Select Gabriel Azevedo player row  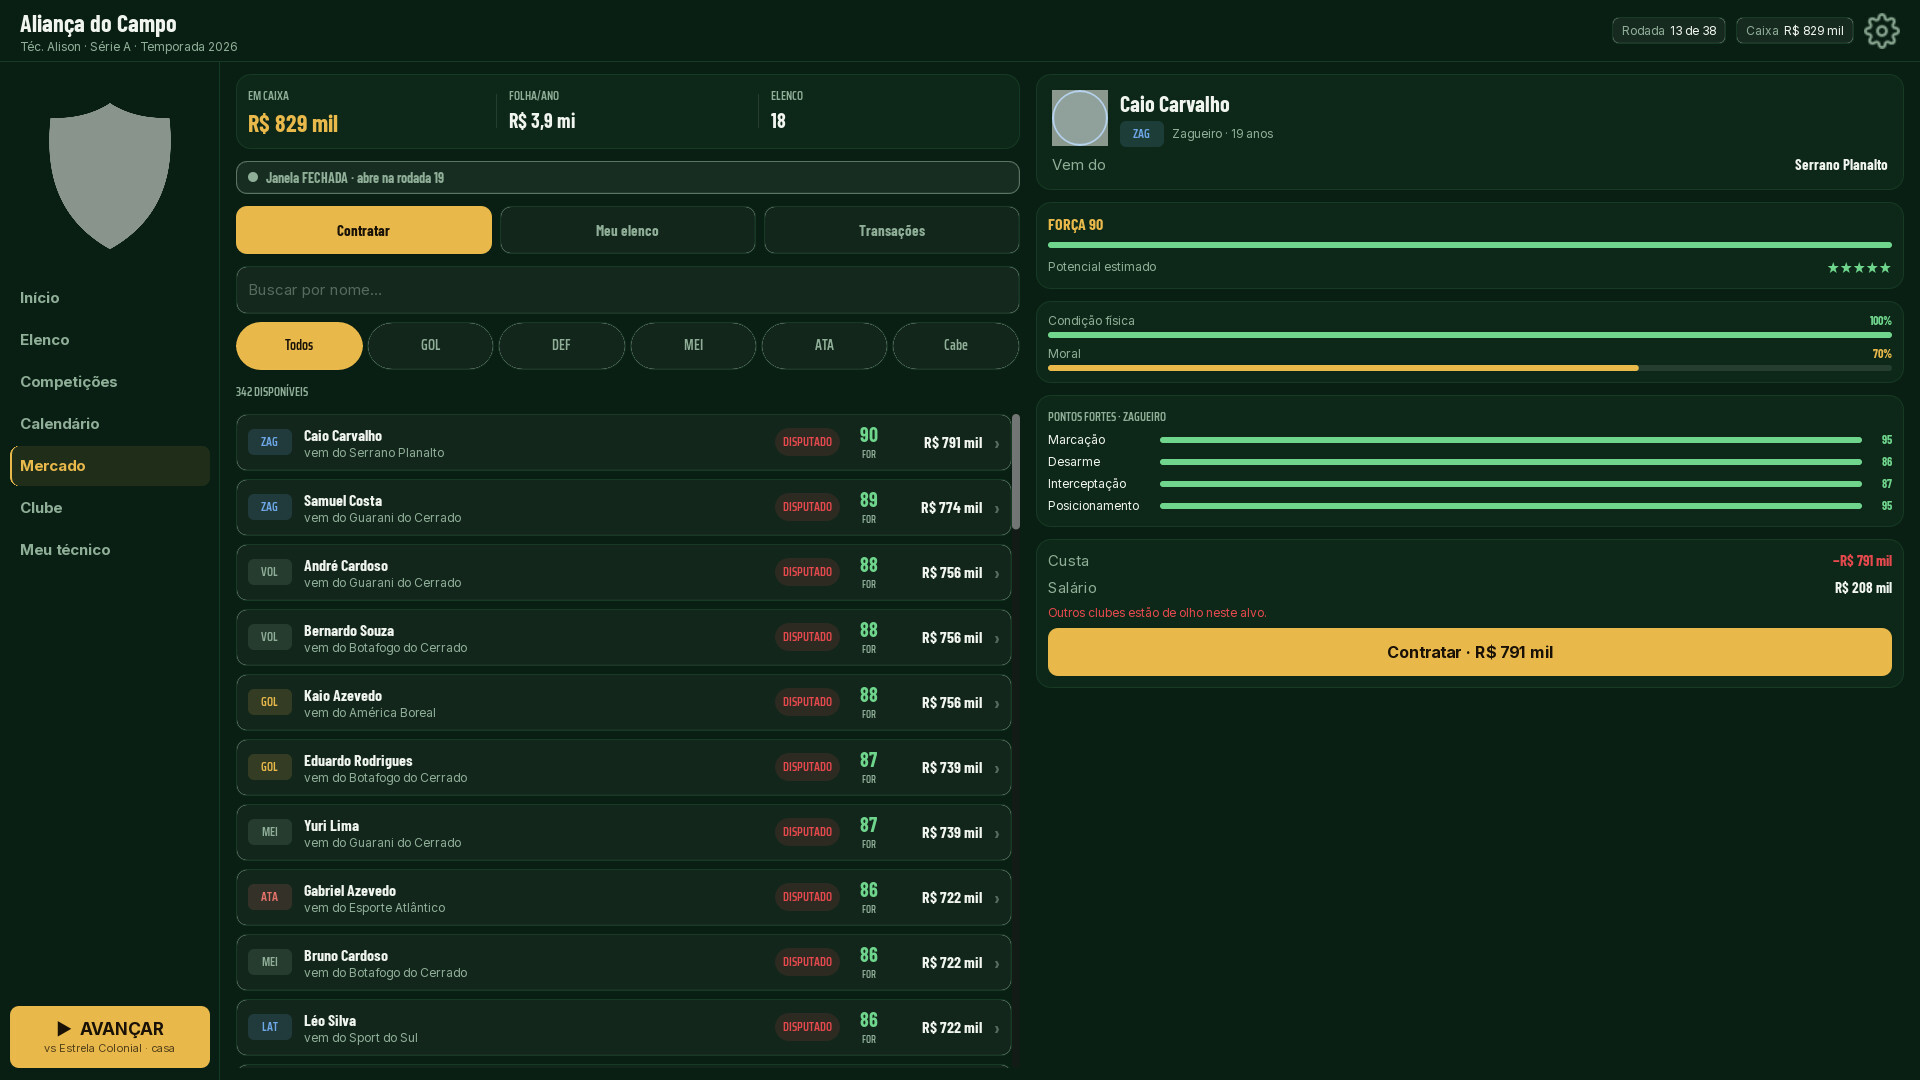(624, 897)
